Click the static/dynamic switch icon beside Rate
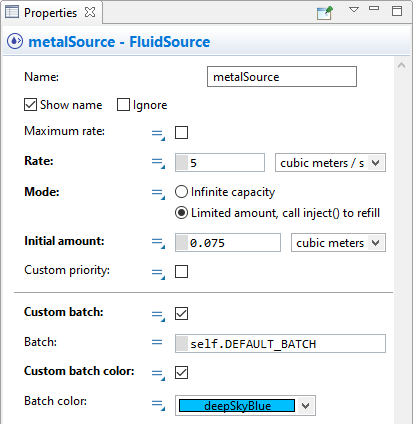The height and width of the screenshot is (424, 413). 158,163
